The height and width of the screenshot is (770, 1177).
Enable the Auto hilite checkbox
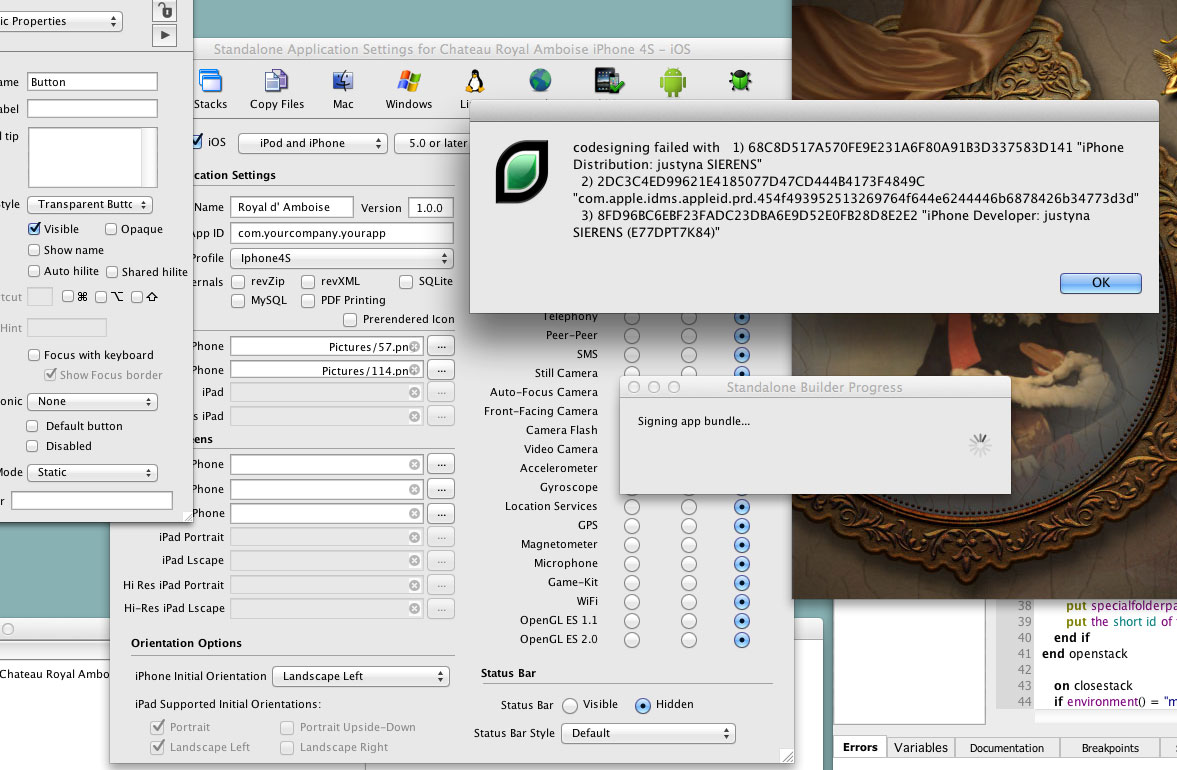pos(35,271)
